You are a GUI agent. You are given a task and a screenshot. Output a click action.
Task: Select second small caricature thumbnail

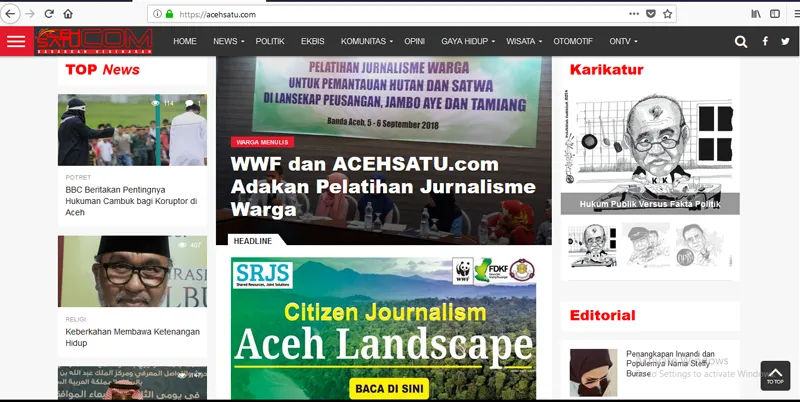point(646,245)
